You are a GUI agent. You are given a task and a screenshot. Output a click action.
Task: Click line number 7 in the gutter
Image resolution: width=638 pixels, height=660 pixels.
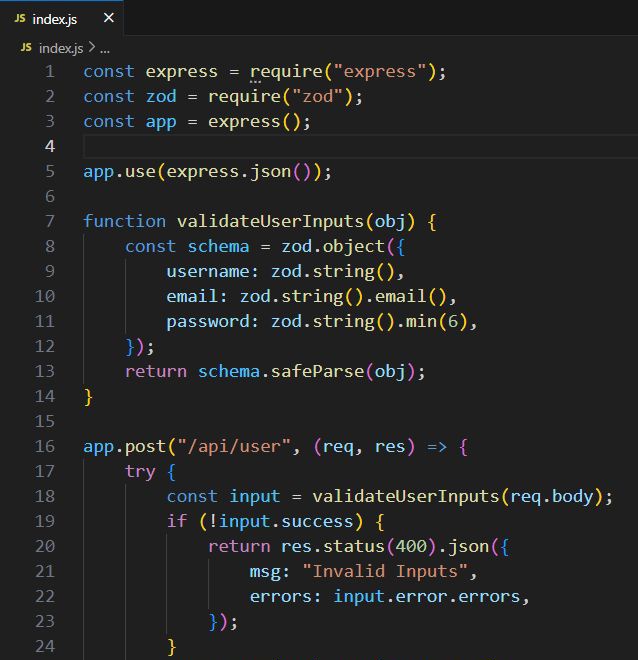[50, 221]
